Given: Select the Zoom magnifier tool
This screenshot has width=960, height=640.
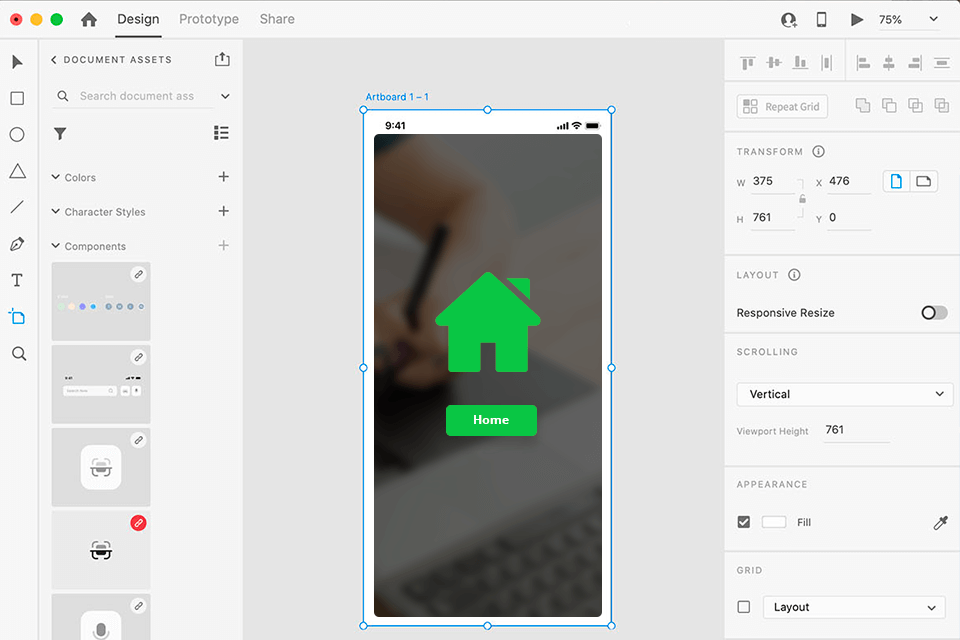Looking at the screenshot, I should [19, 353].
